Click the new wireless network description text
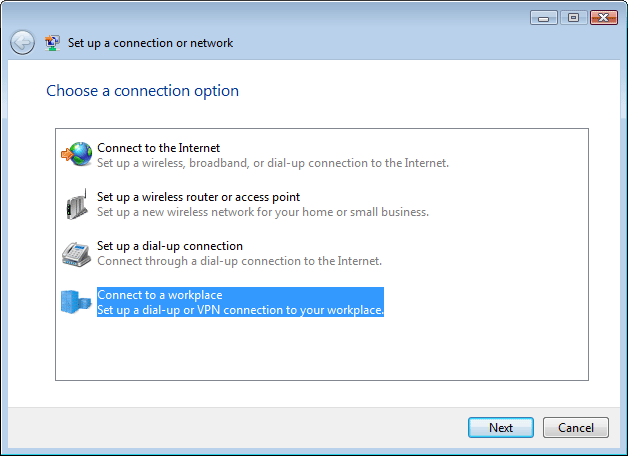This screenshot has height=456, width=628. [263, 212]
